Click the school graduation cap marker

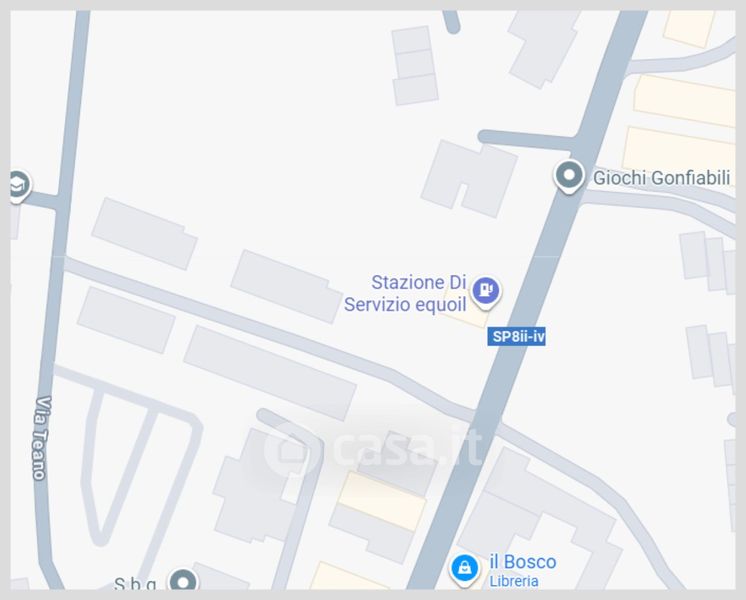[x=18, y=186]
